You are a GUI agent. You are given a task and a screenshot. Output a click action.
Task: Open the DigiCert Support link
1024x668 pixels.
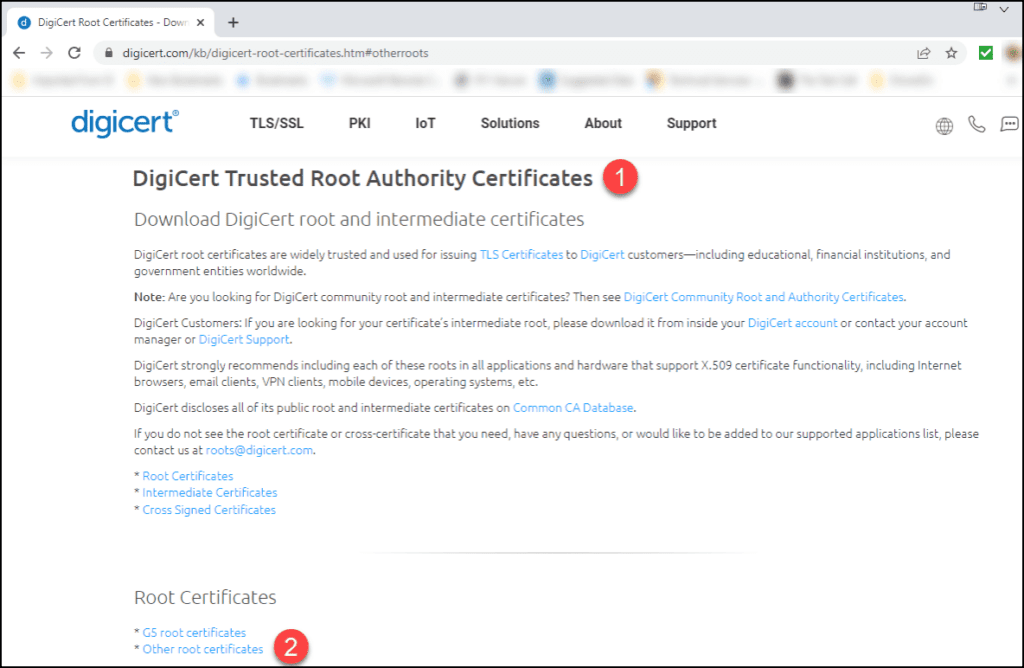244,340
